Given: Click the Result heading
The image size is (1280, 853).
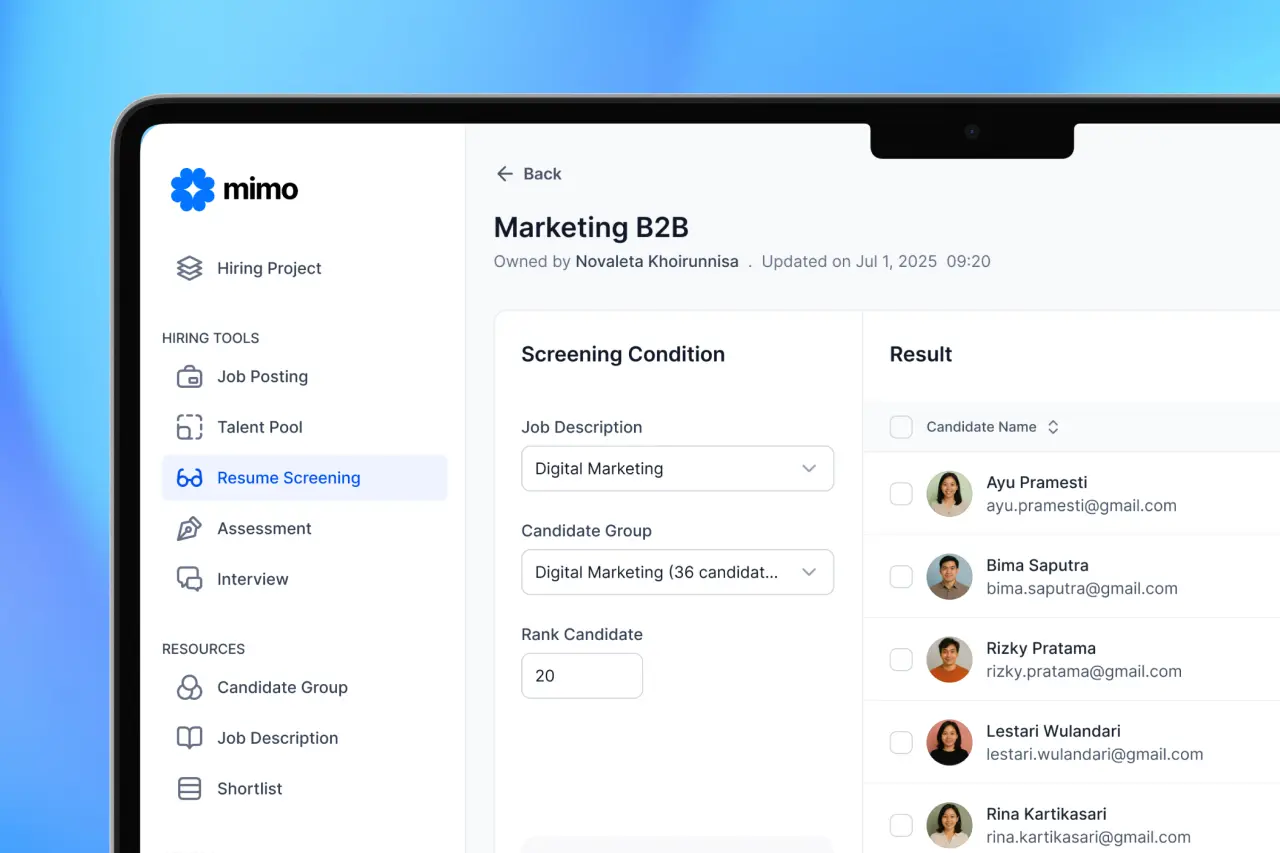Looking at the screenshot, I should (921, 355).
